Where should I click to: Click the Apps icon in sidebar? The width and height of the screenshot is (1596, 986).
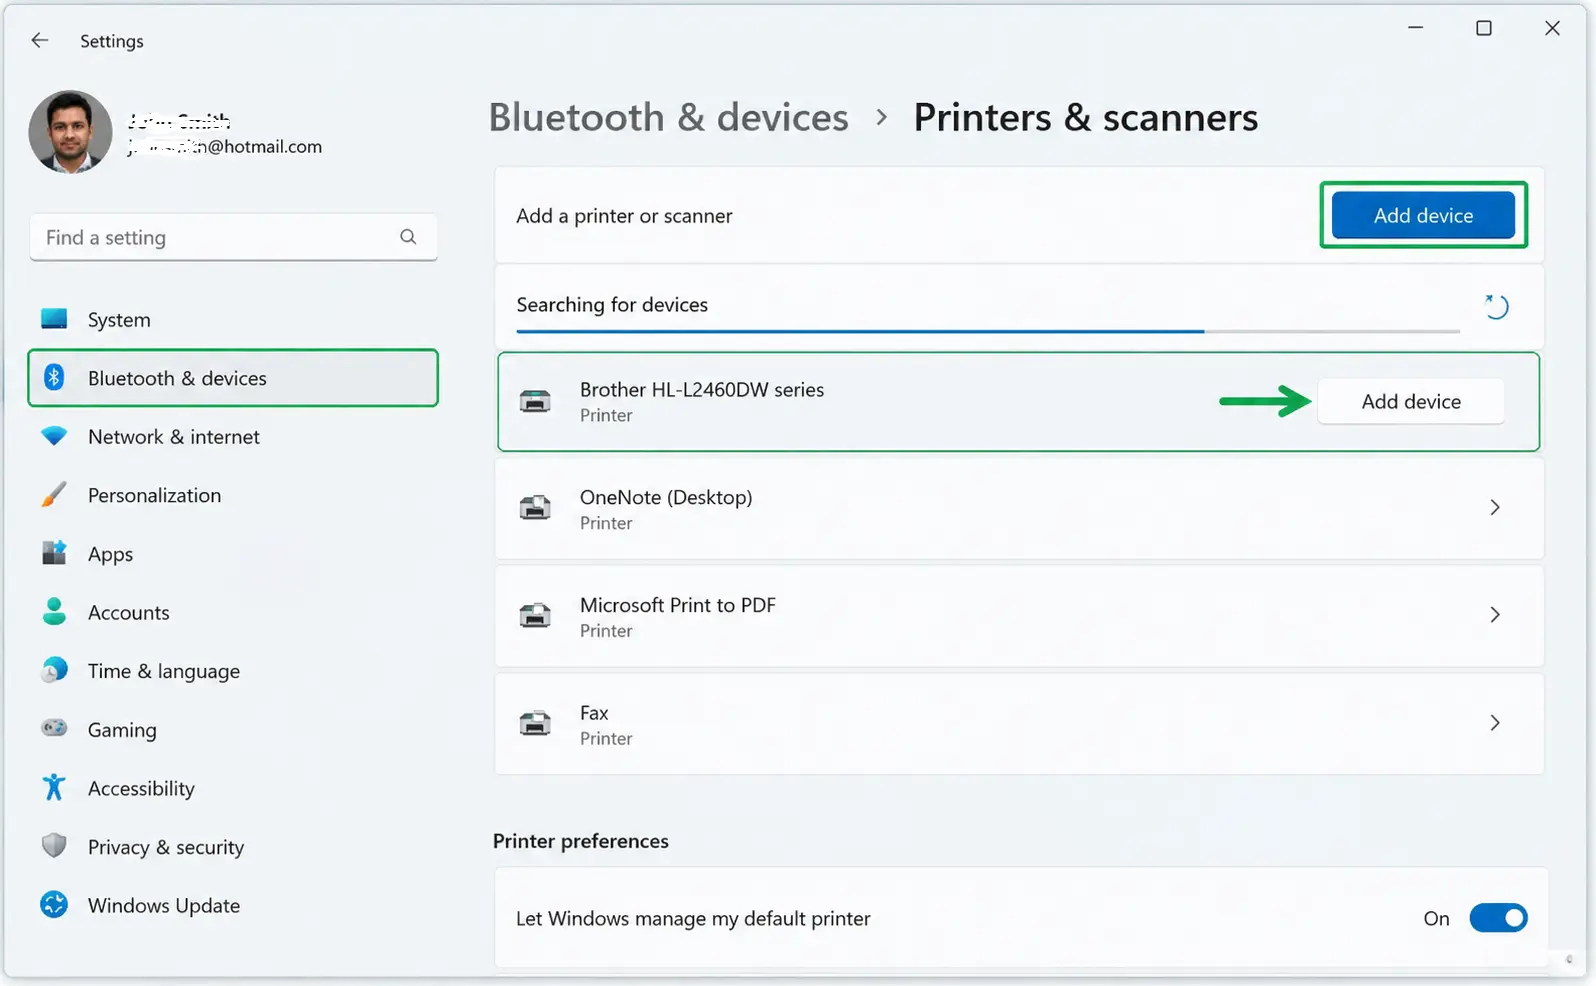[x=54, y=553]
